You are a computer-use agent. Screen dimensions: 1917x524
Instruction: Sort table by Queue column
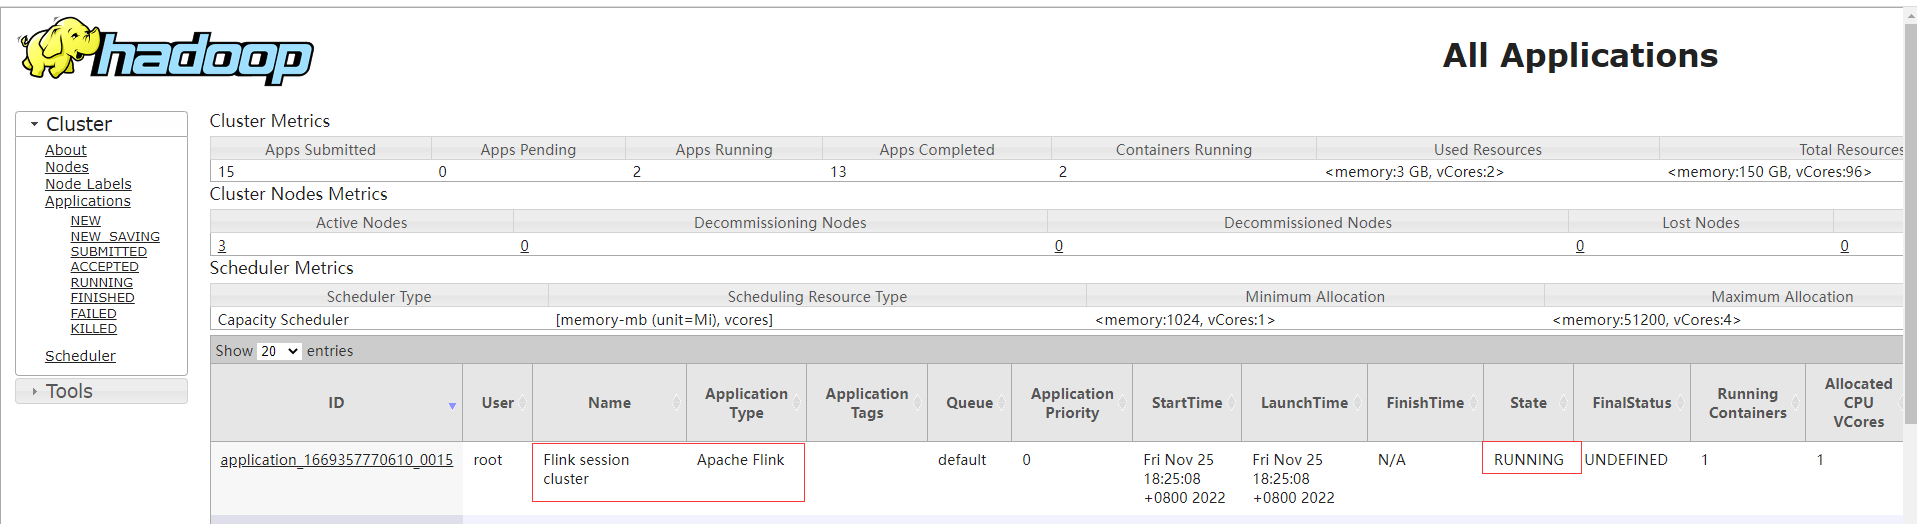969,403
